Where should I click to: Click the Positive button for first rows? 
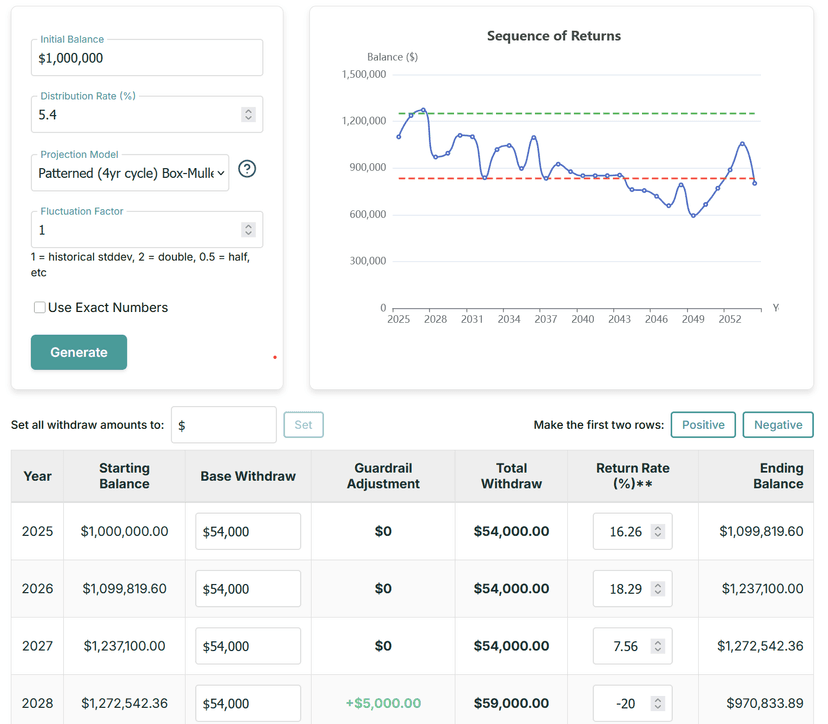(x=703, y=425)
